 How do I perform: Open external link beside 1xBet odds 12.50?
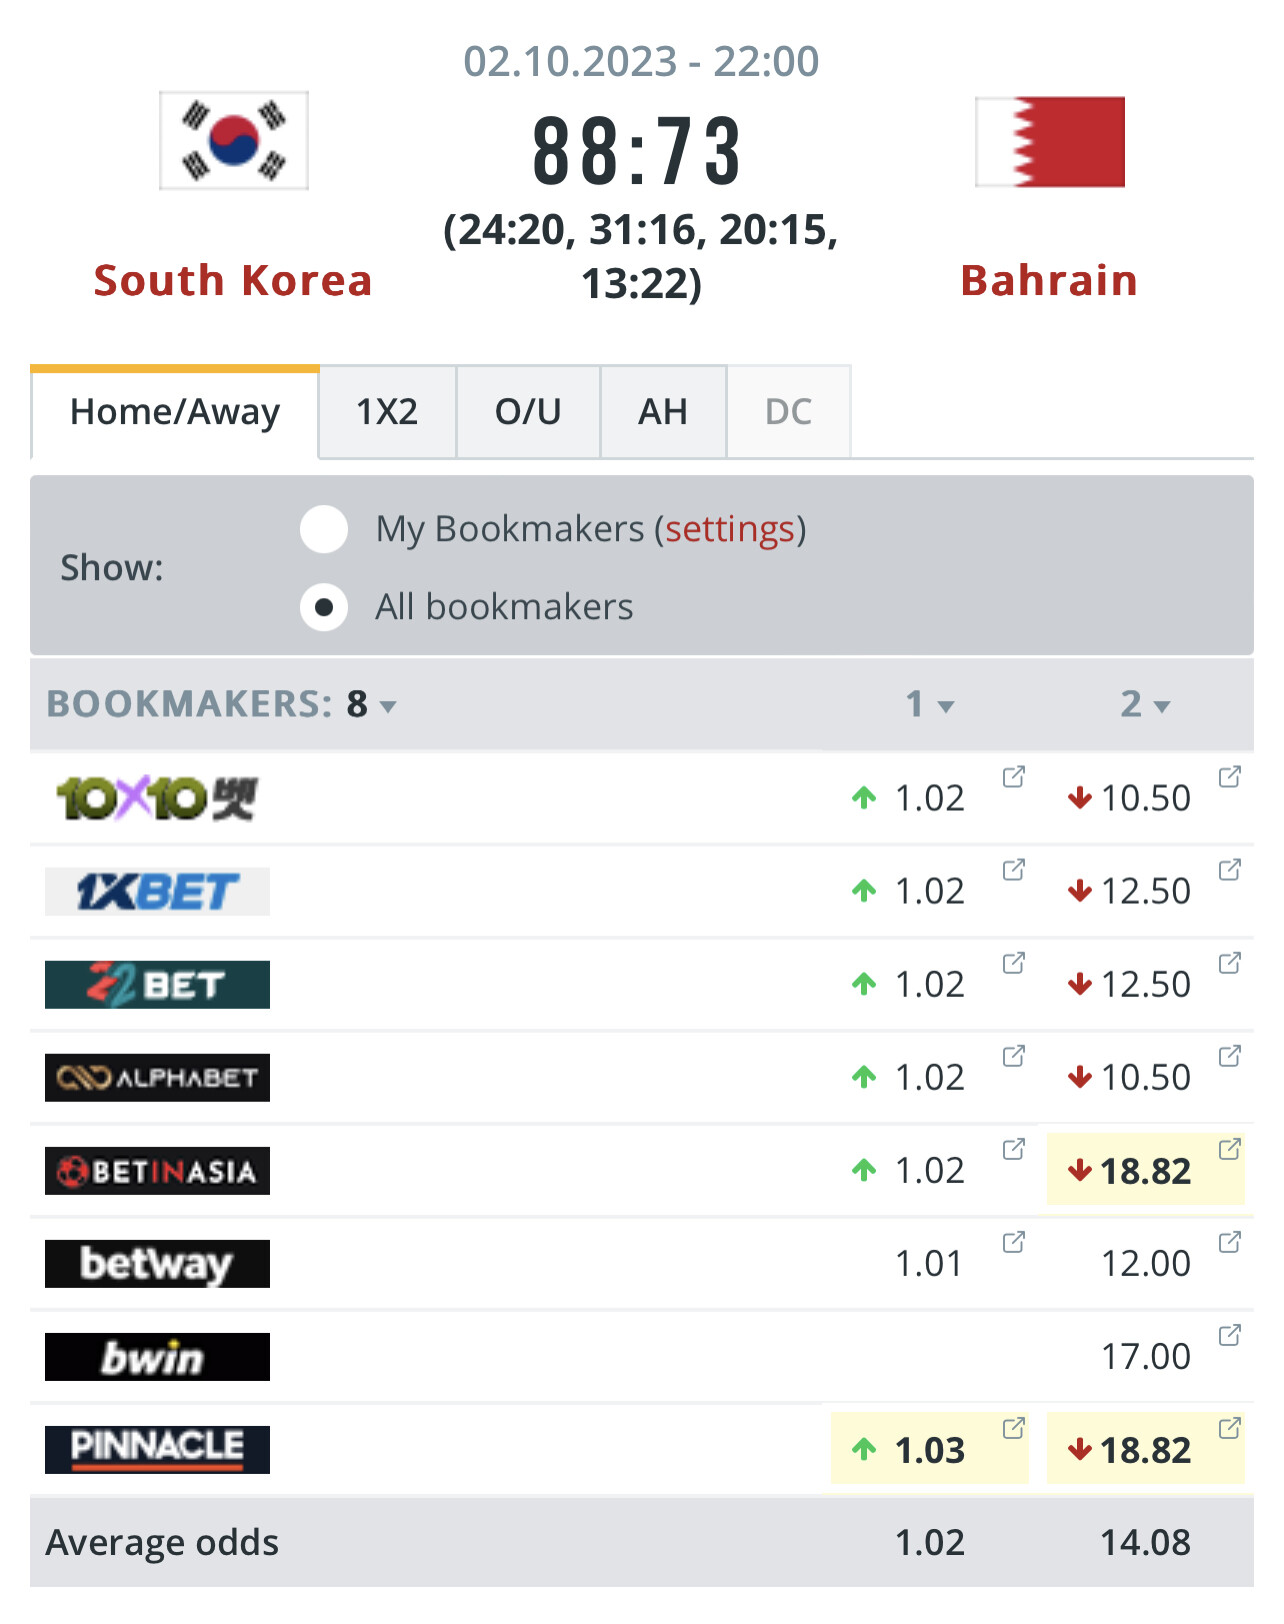(1229, 870)
